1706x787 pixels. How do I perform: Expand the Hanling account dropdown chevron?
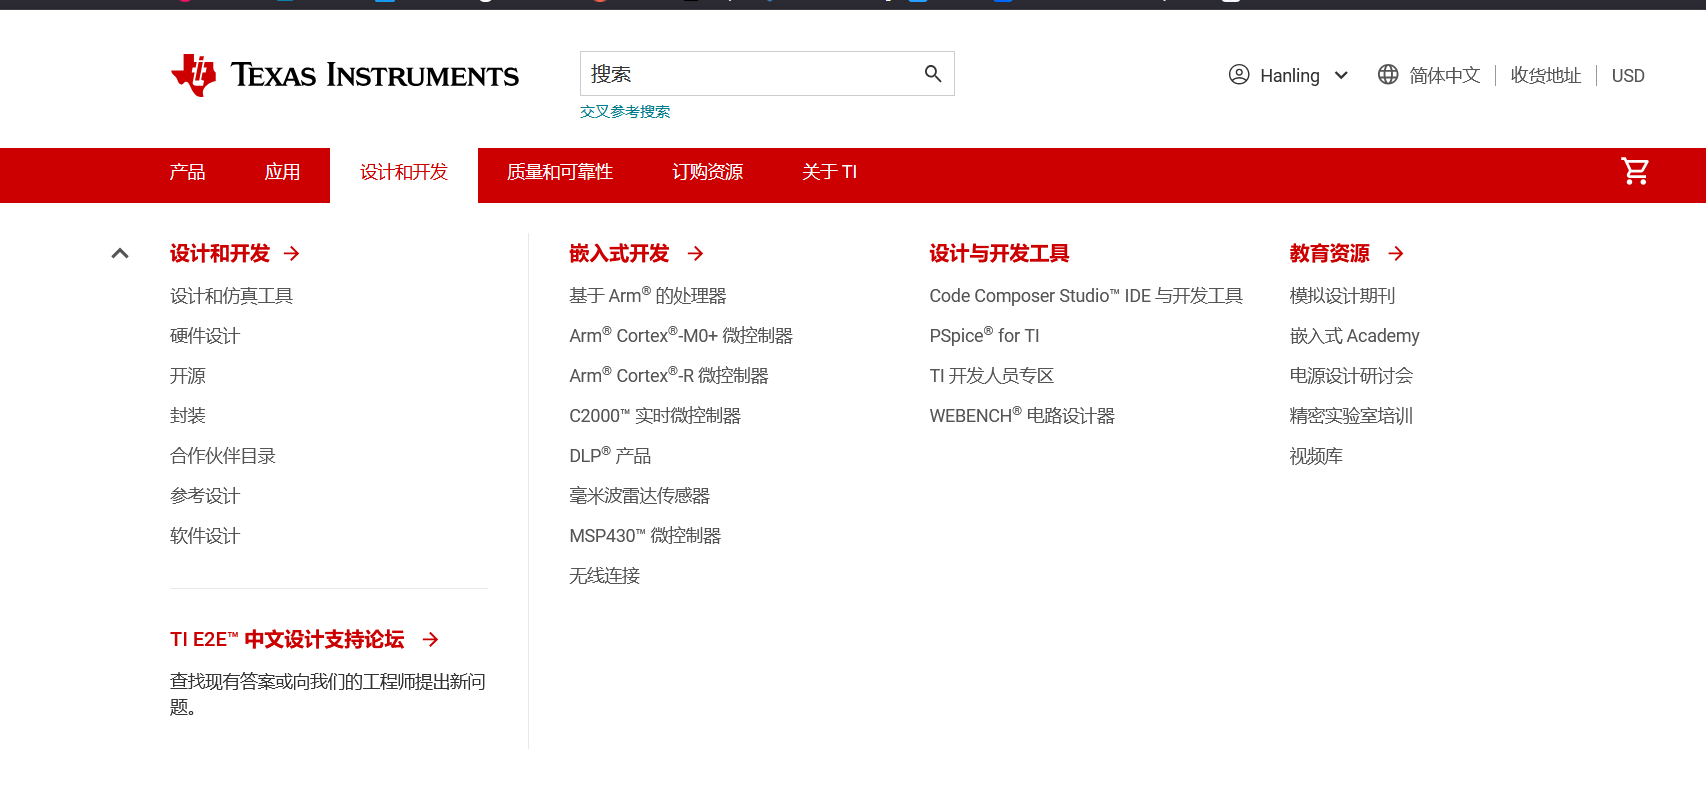pyautogui.click(x=1342, y=76)
